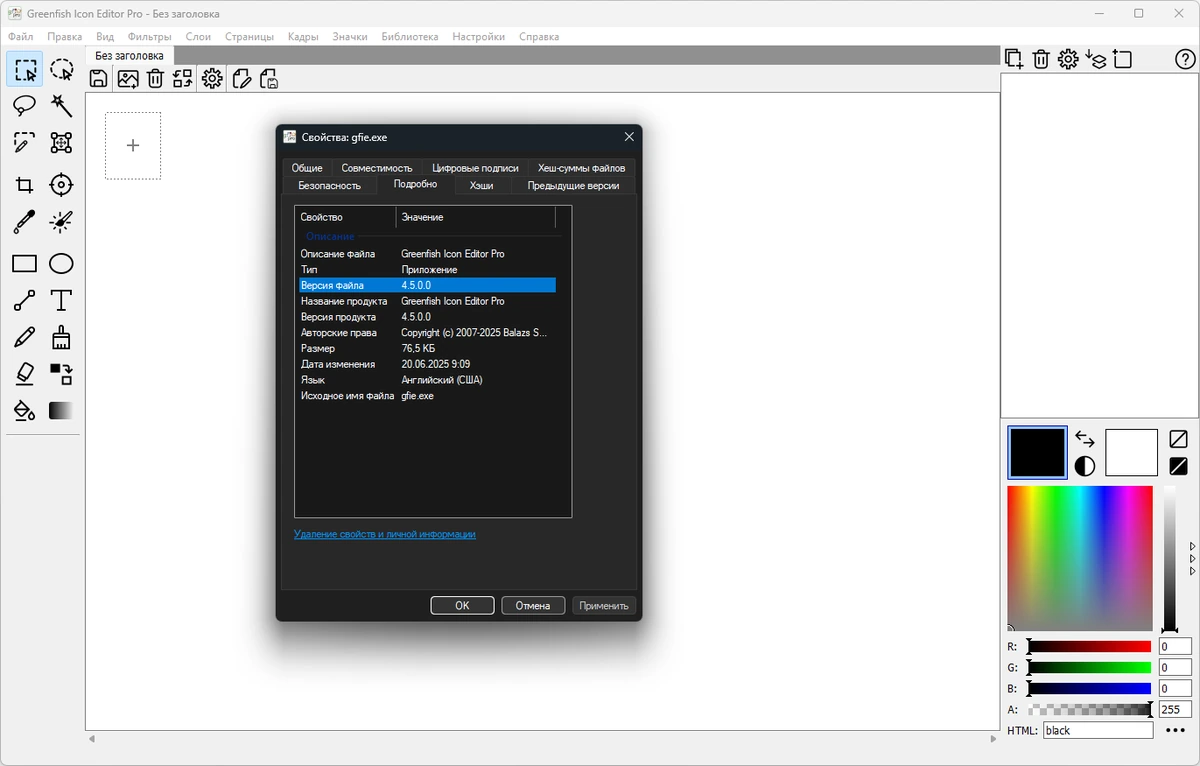The height and width of the screenshot is (766, 1200).
Task: Swap foreground and background colors
Action: 1085,438
